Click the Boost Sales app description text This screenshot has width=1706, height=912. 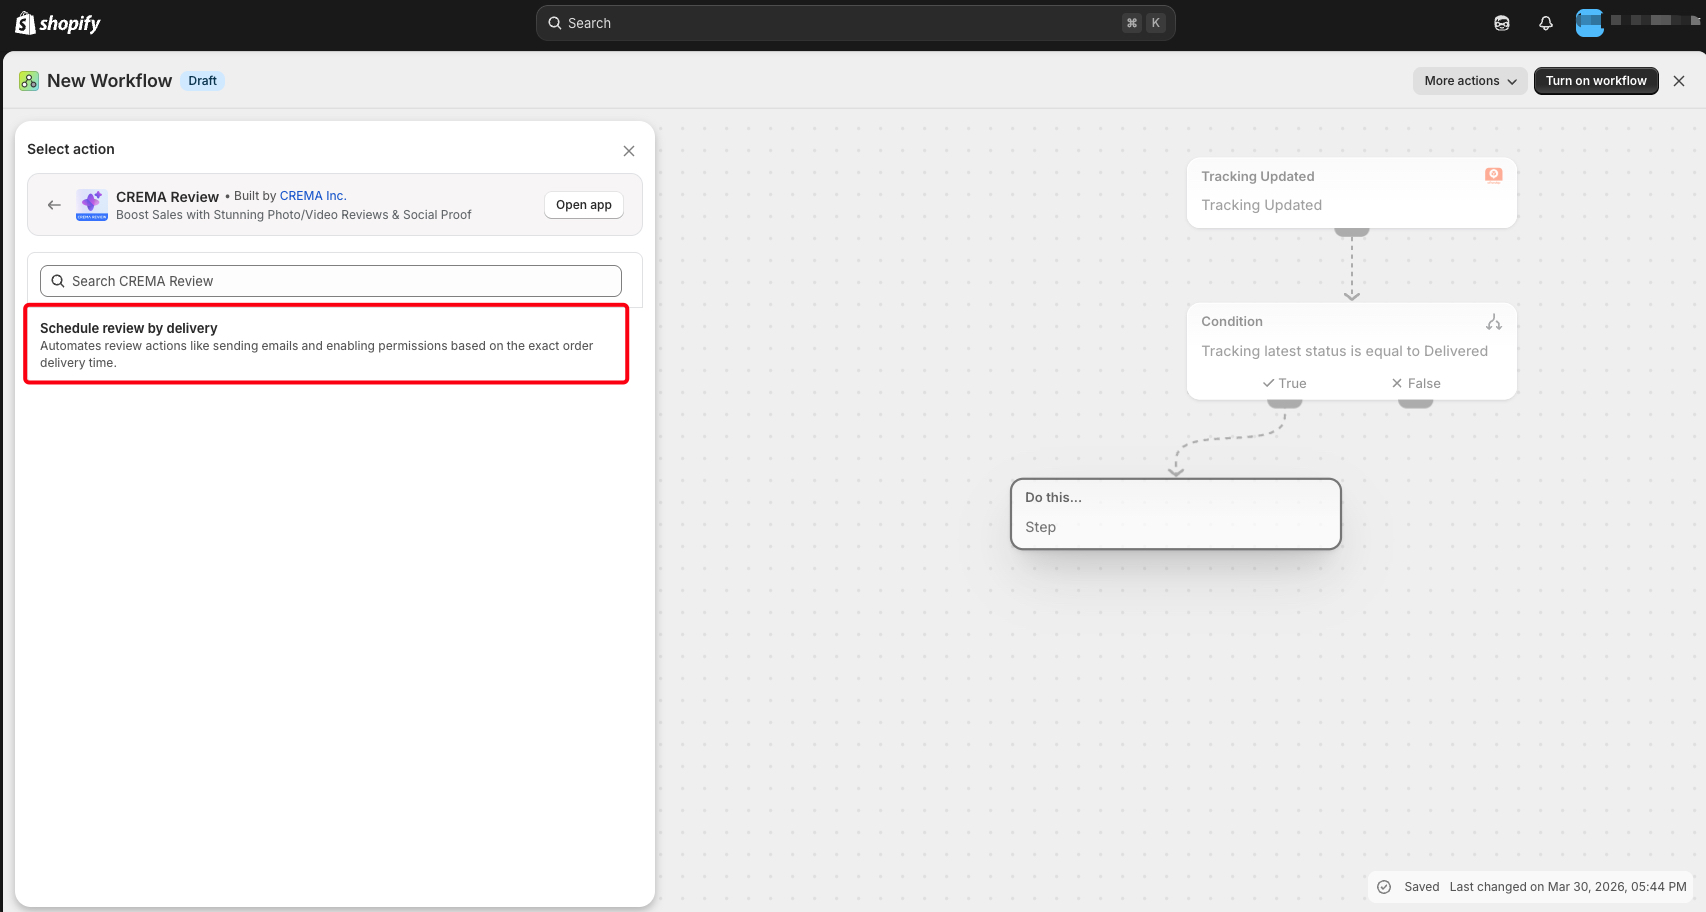point(294,215)
